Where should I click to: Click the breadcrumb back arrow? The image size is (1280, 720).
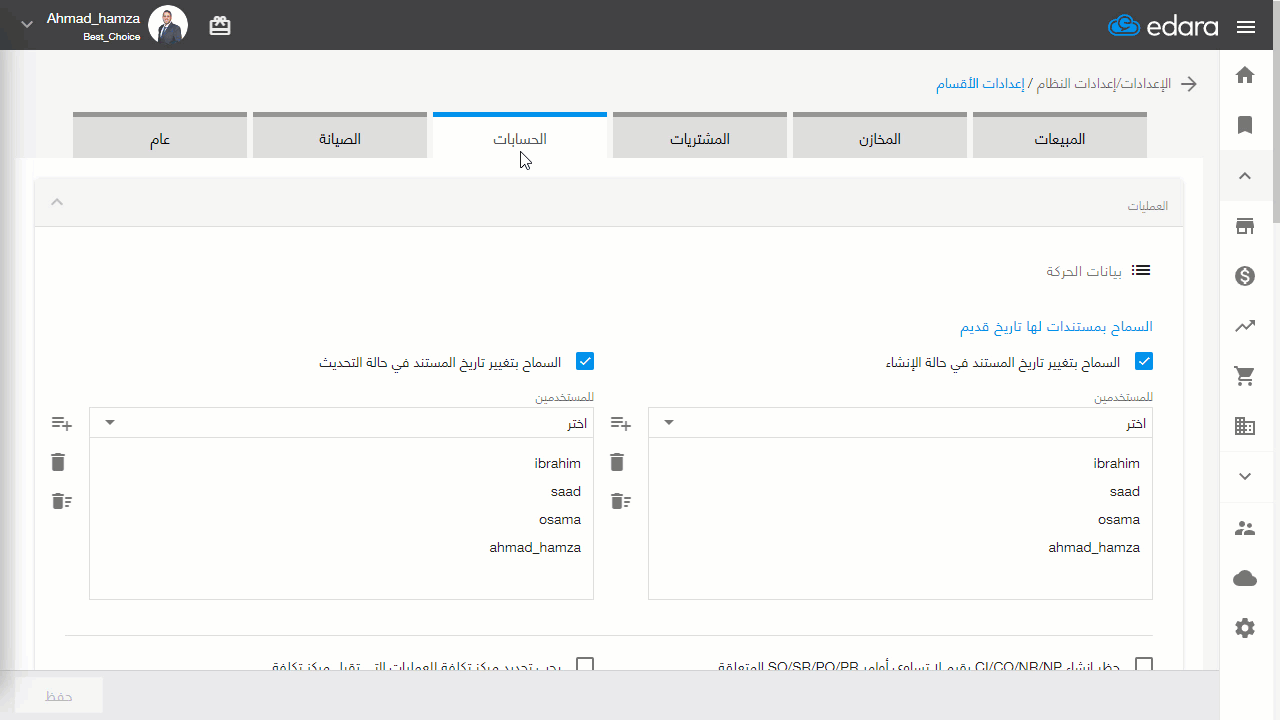pos(1189,84)
